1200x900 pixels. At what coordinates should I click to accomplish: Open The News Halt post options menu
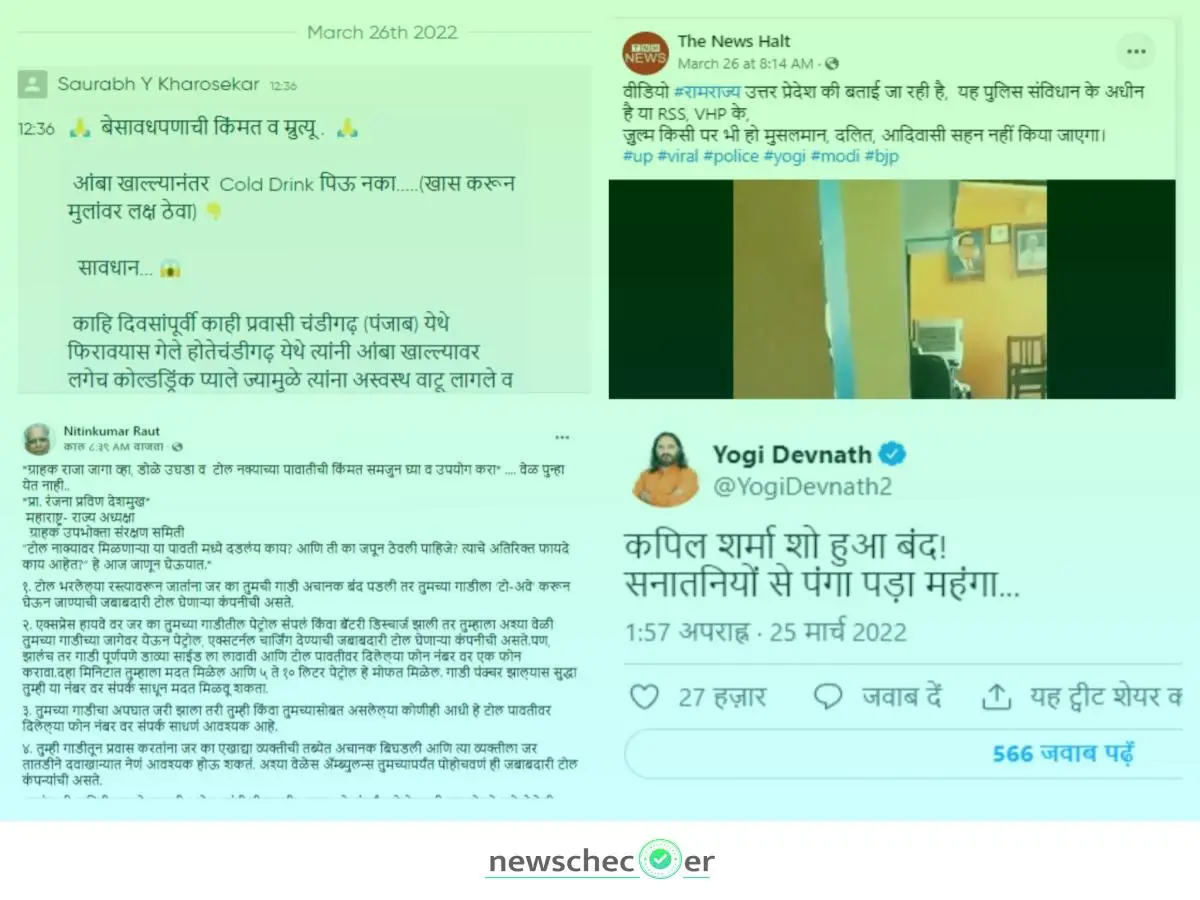[1136, 51]
